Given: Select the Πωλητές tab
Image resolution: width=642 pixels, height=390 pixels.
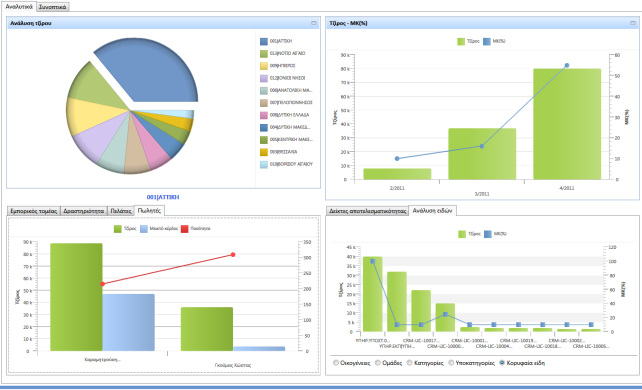Looking at the screenshot, I should coord(149,210).
